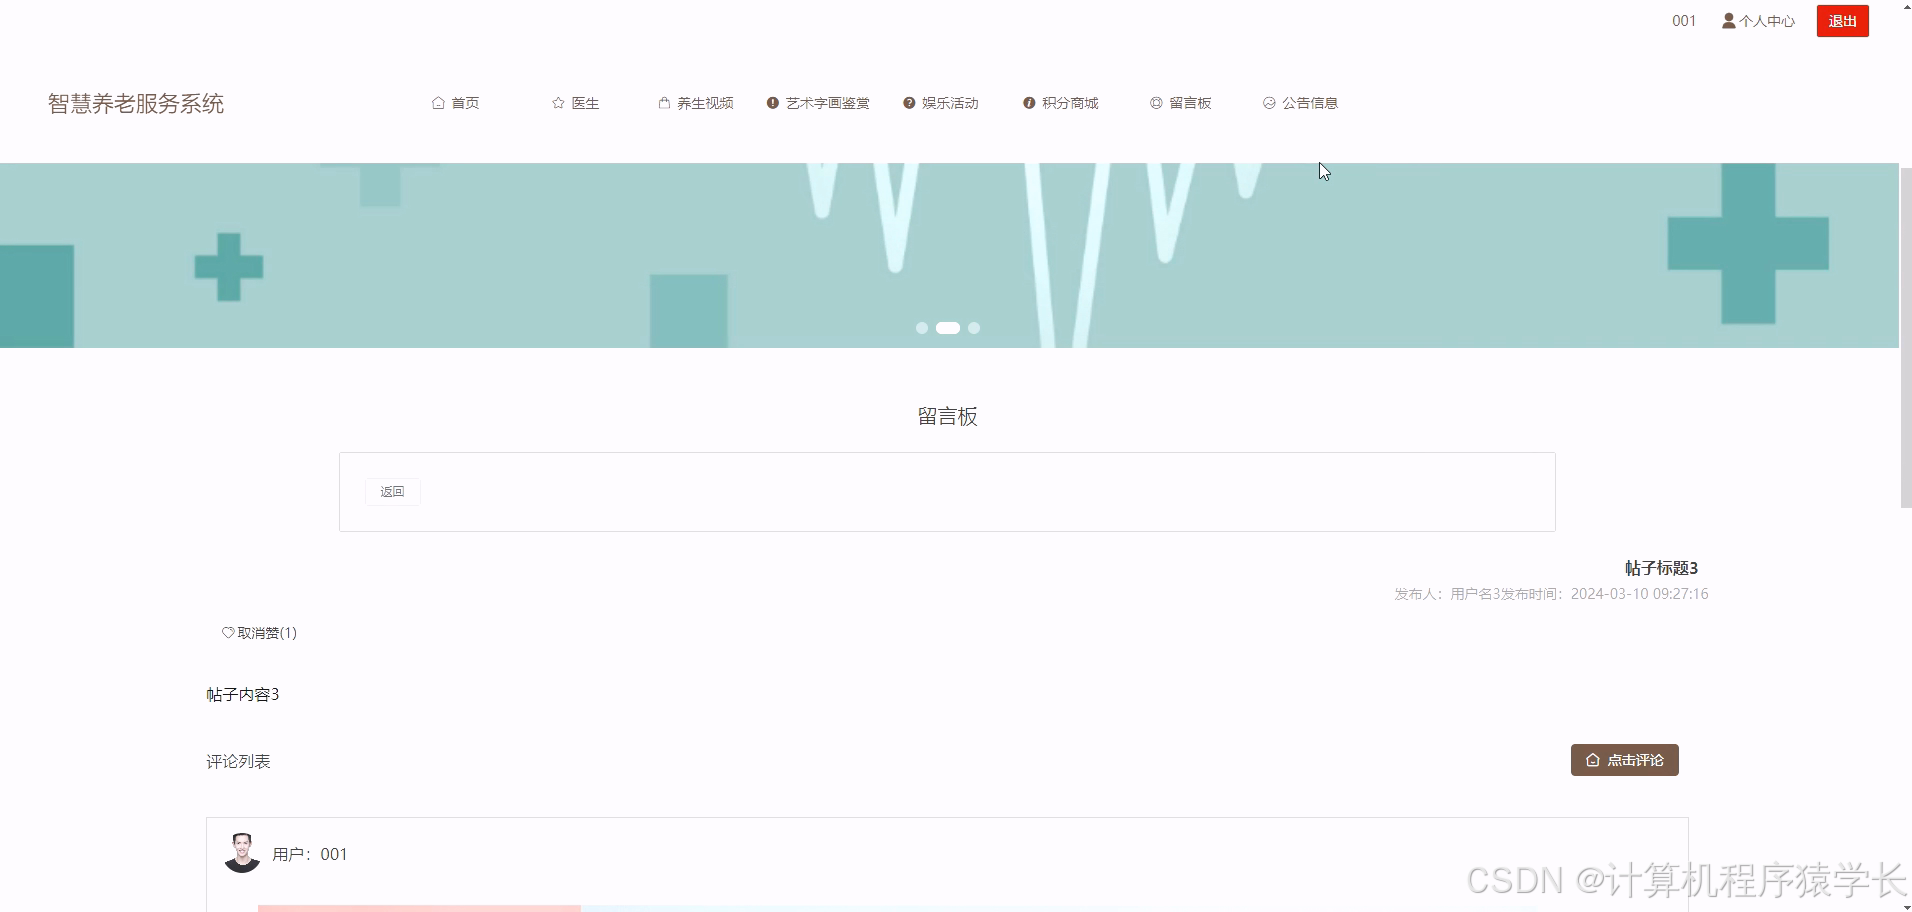The image size is (1912, 912).
Task: Click the house icon inside 点击评论 button
Action: (1593, 760)
